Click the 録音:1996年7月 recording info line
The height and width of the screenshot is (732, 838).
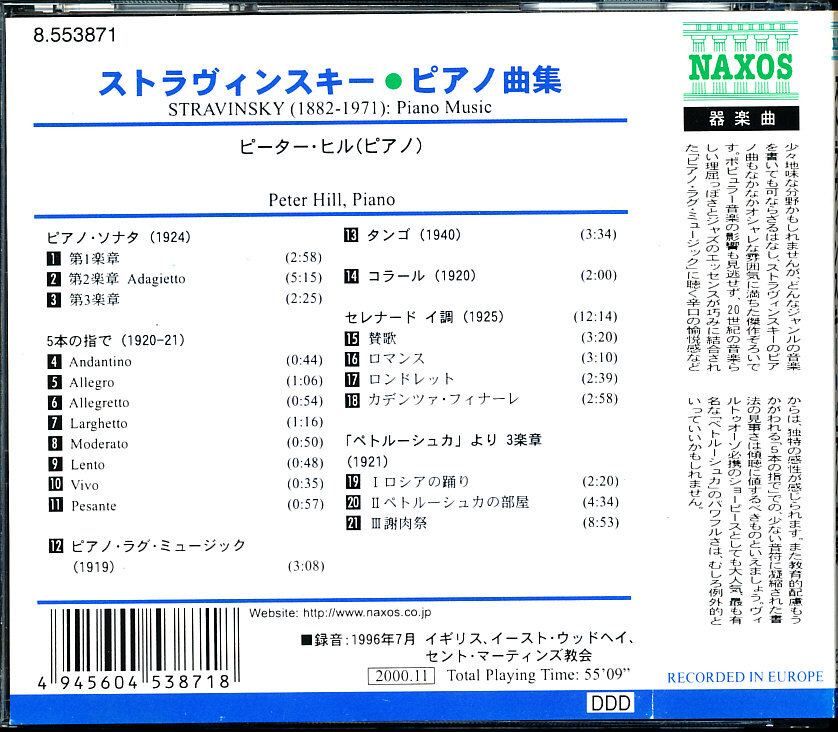468,639
